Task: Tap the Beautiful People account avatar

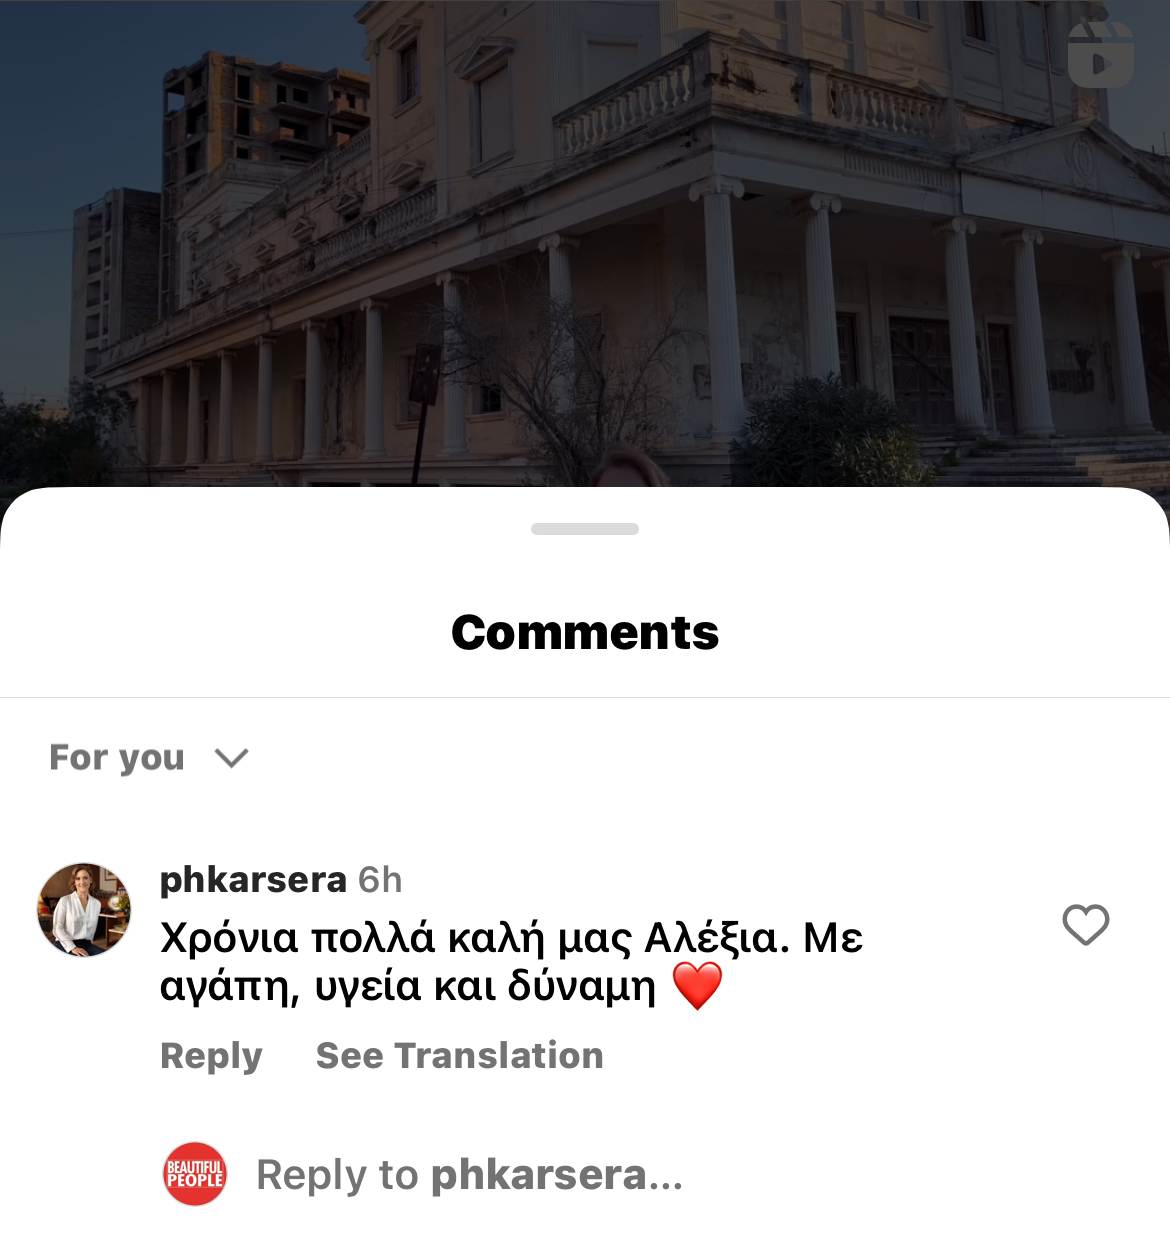Action: (x=195, y=1173)
